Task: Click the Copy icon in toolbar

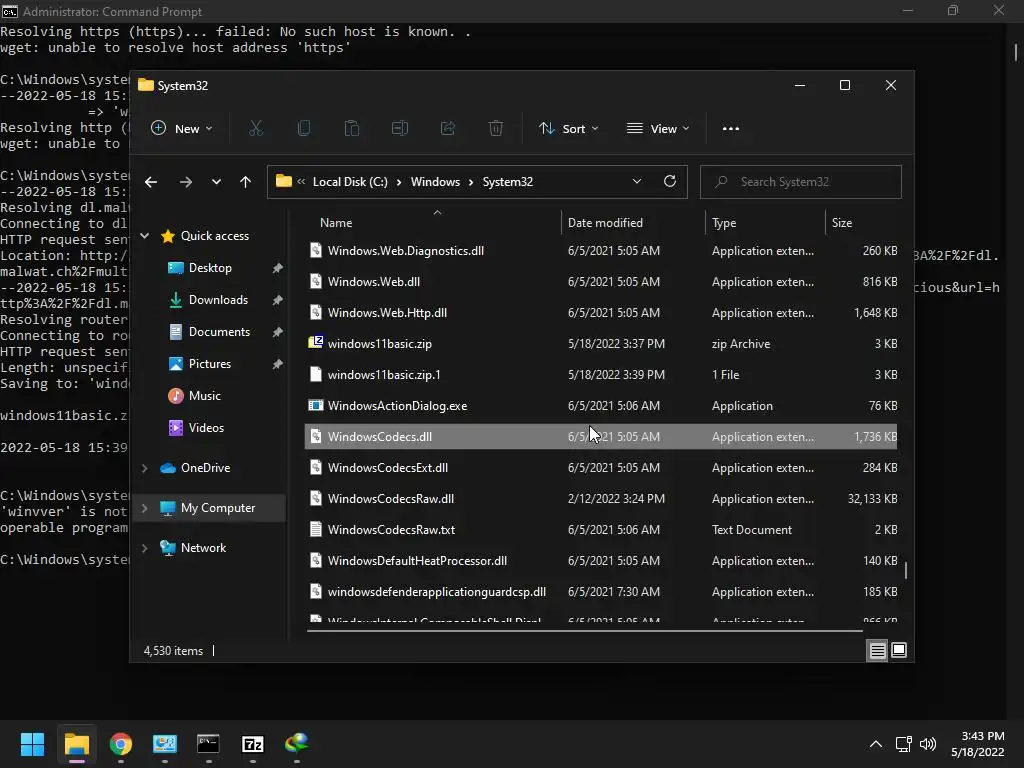Action: click(304, 129)
